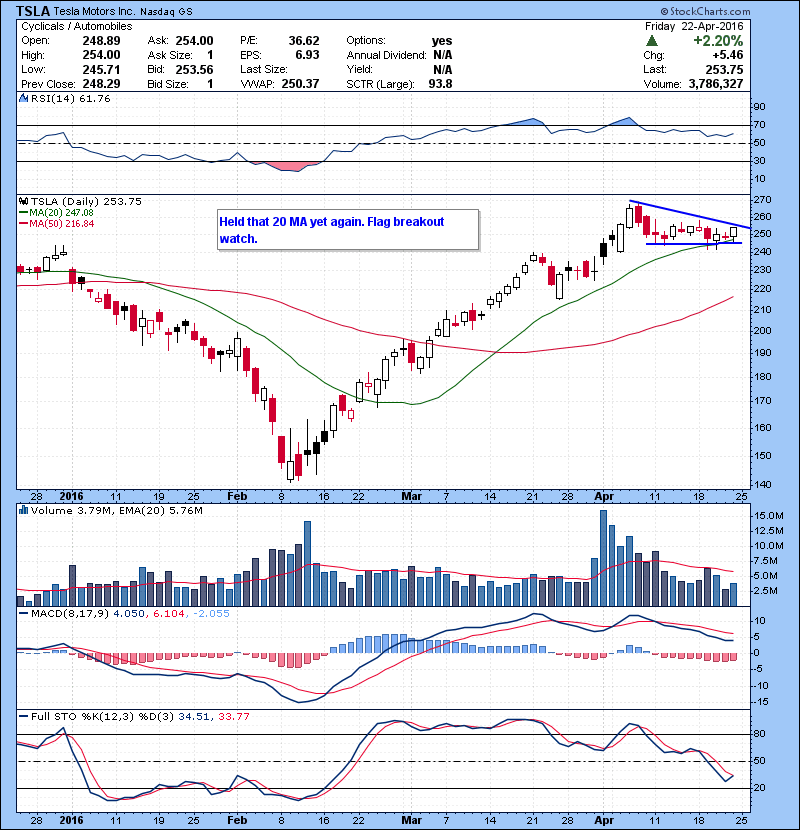Screen dimensions: 800x830
Task: Click the candlestick icon beside TSLA (Daily)
Action: click(23, 201)
